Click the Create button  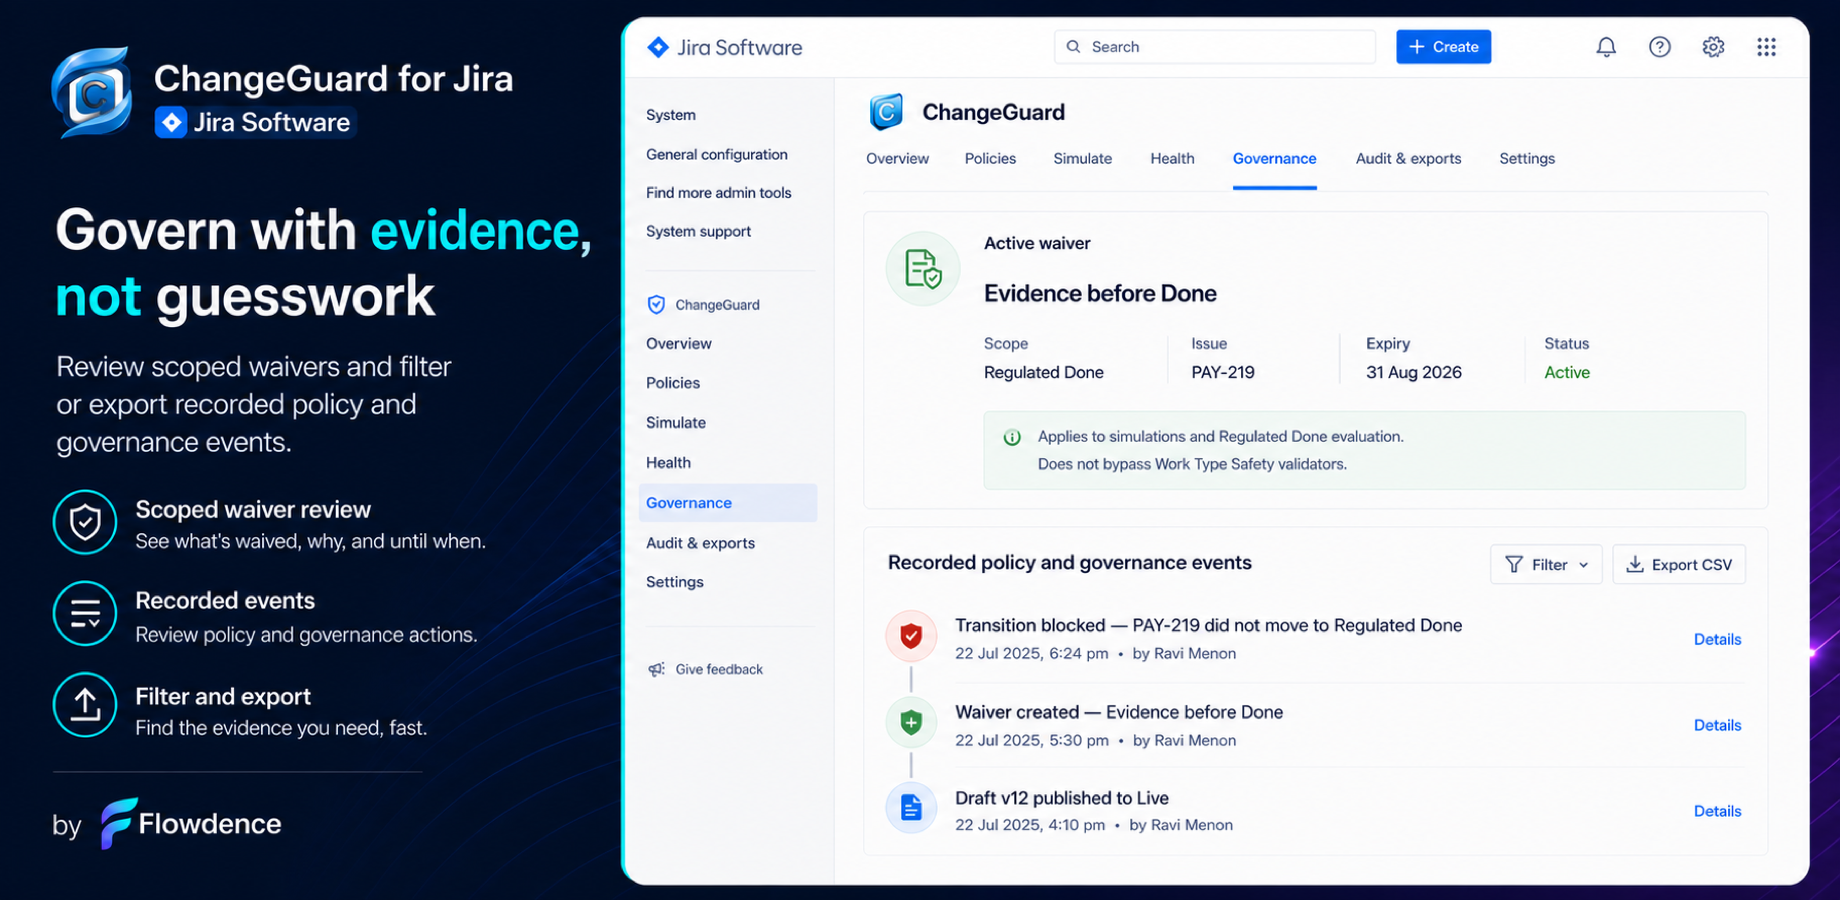(1443, 47)
